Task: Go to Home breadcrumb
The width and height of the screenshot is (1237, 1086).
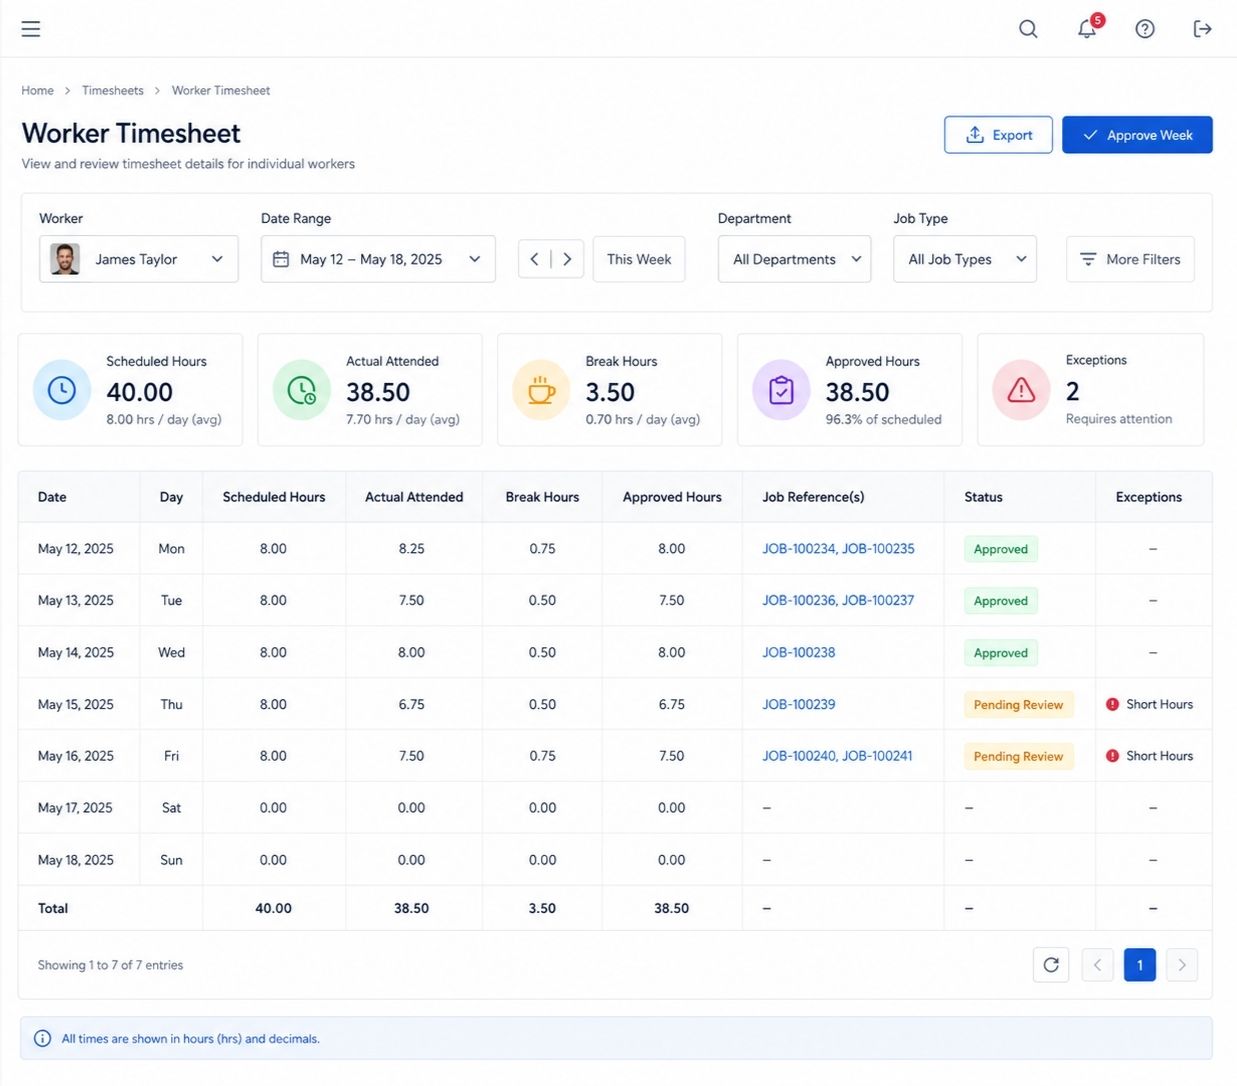Action: tap(38, 90)
